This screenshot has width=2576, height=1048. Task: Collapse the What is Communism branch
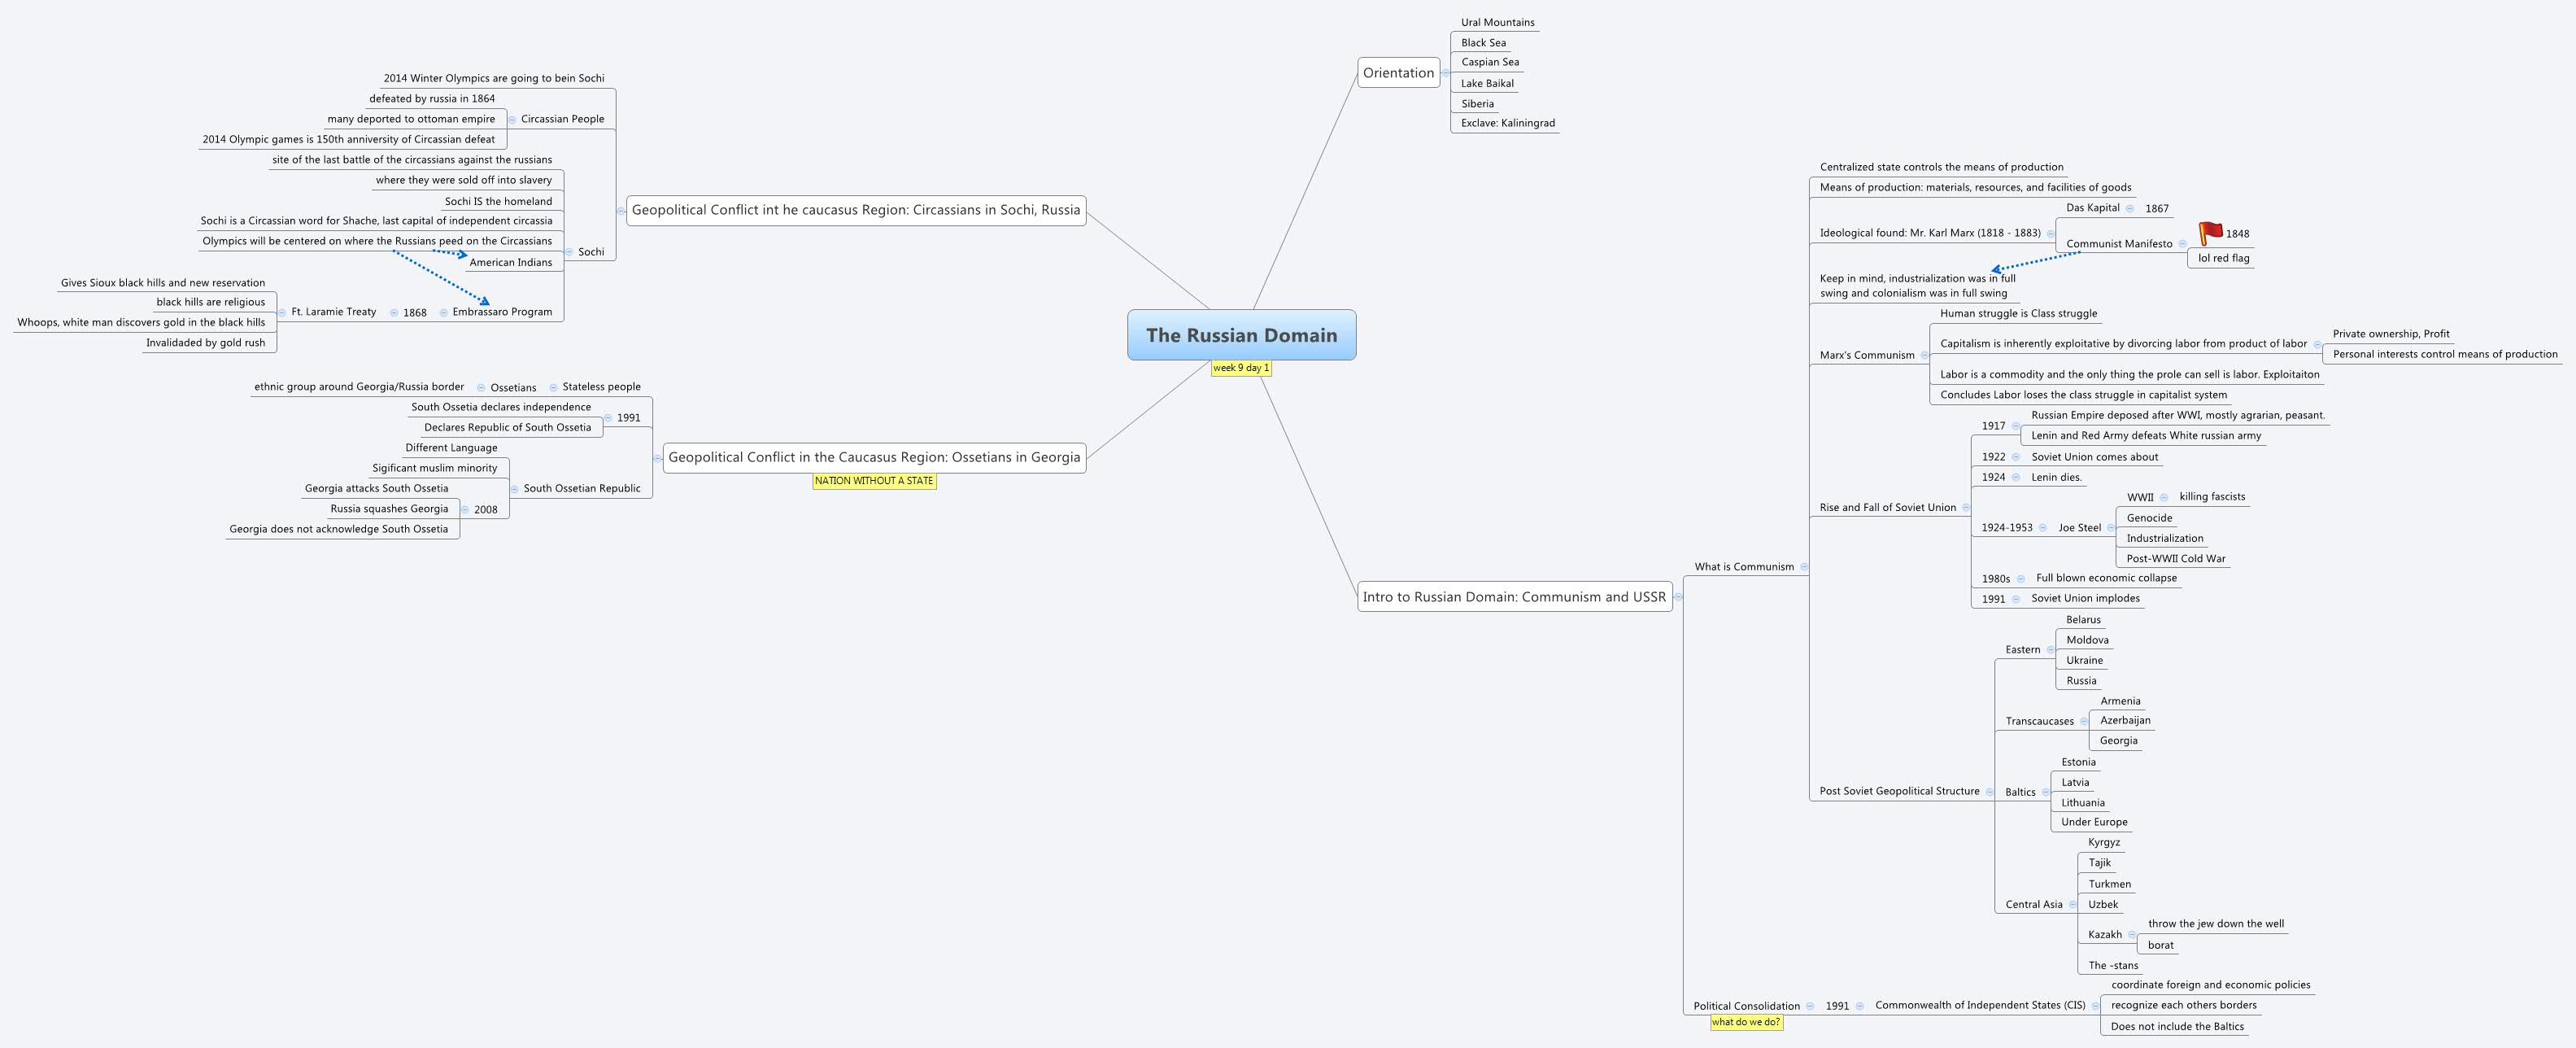coord(1803,566)
